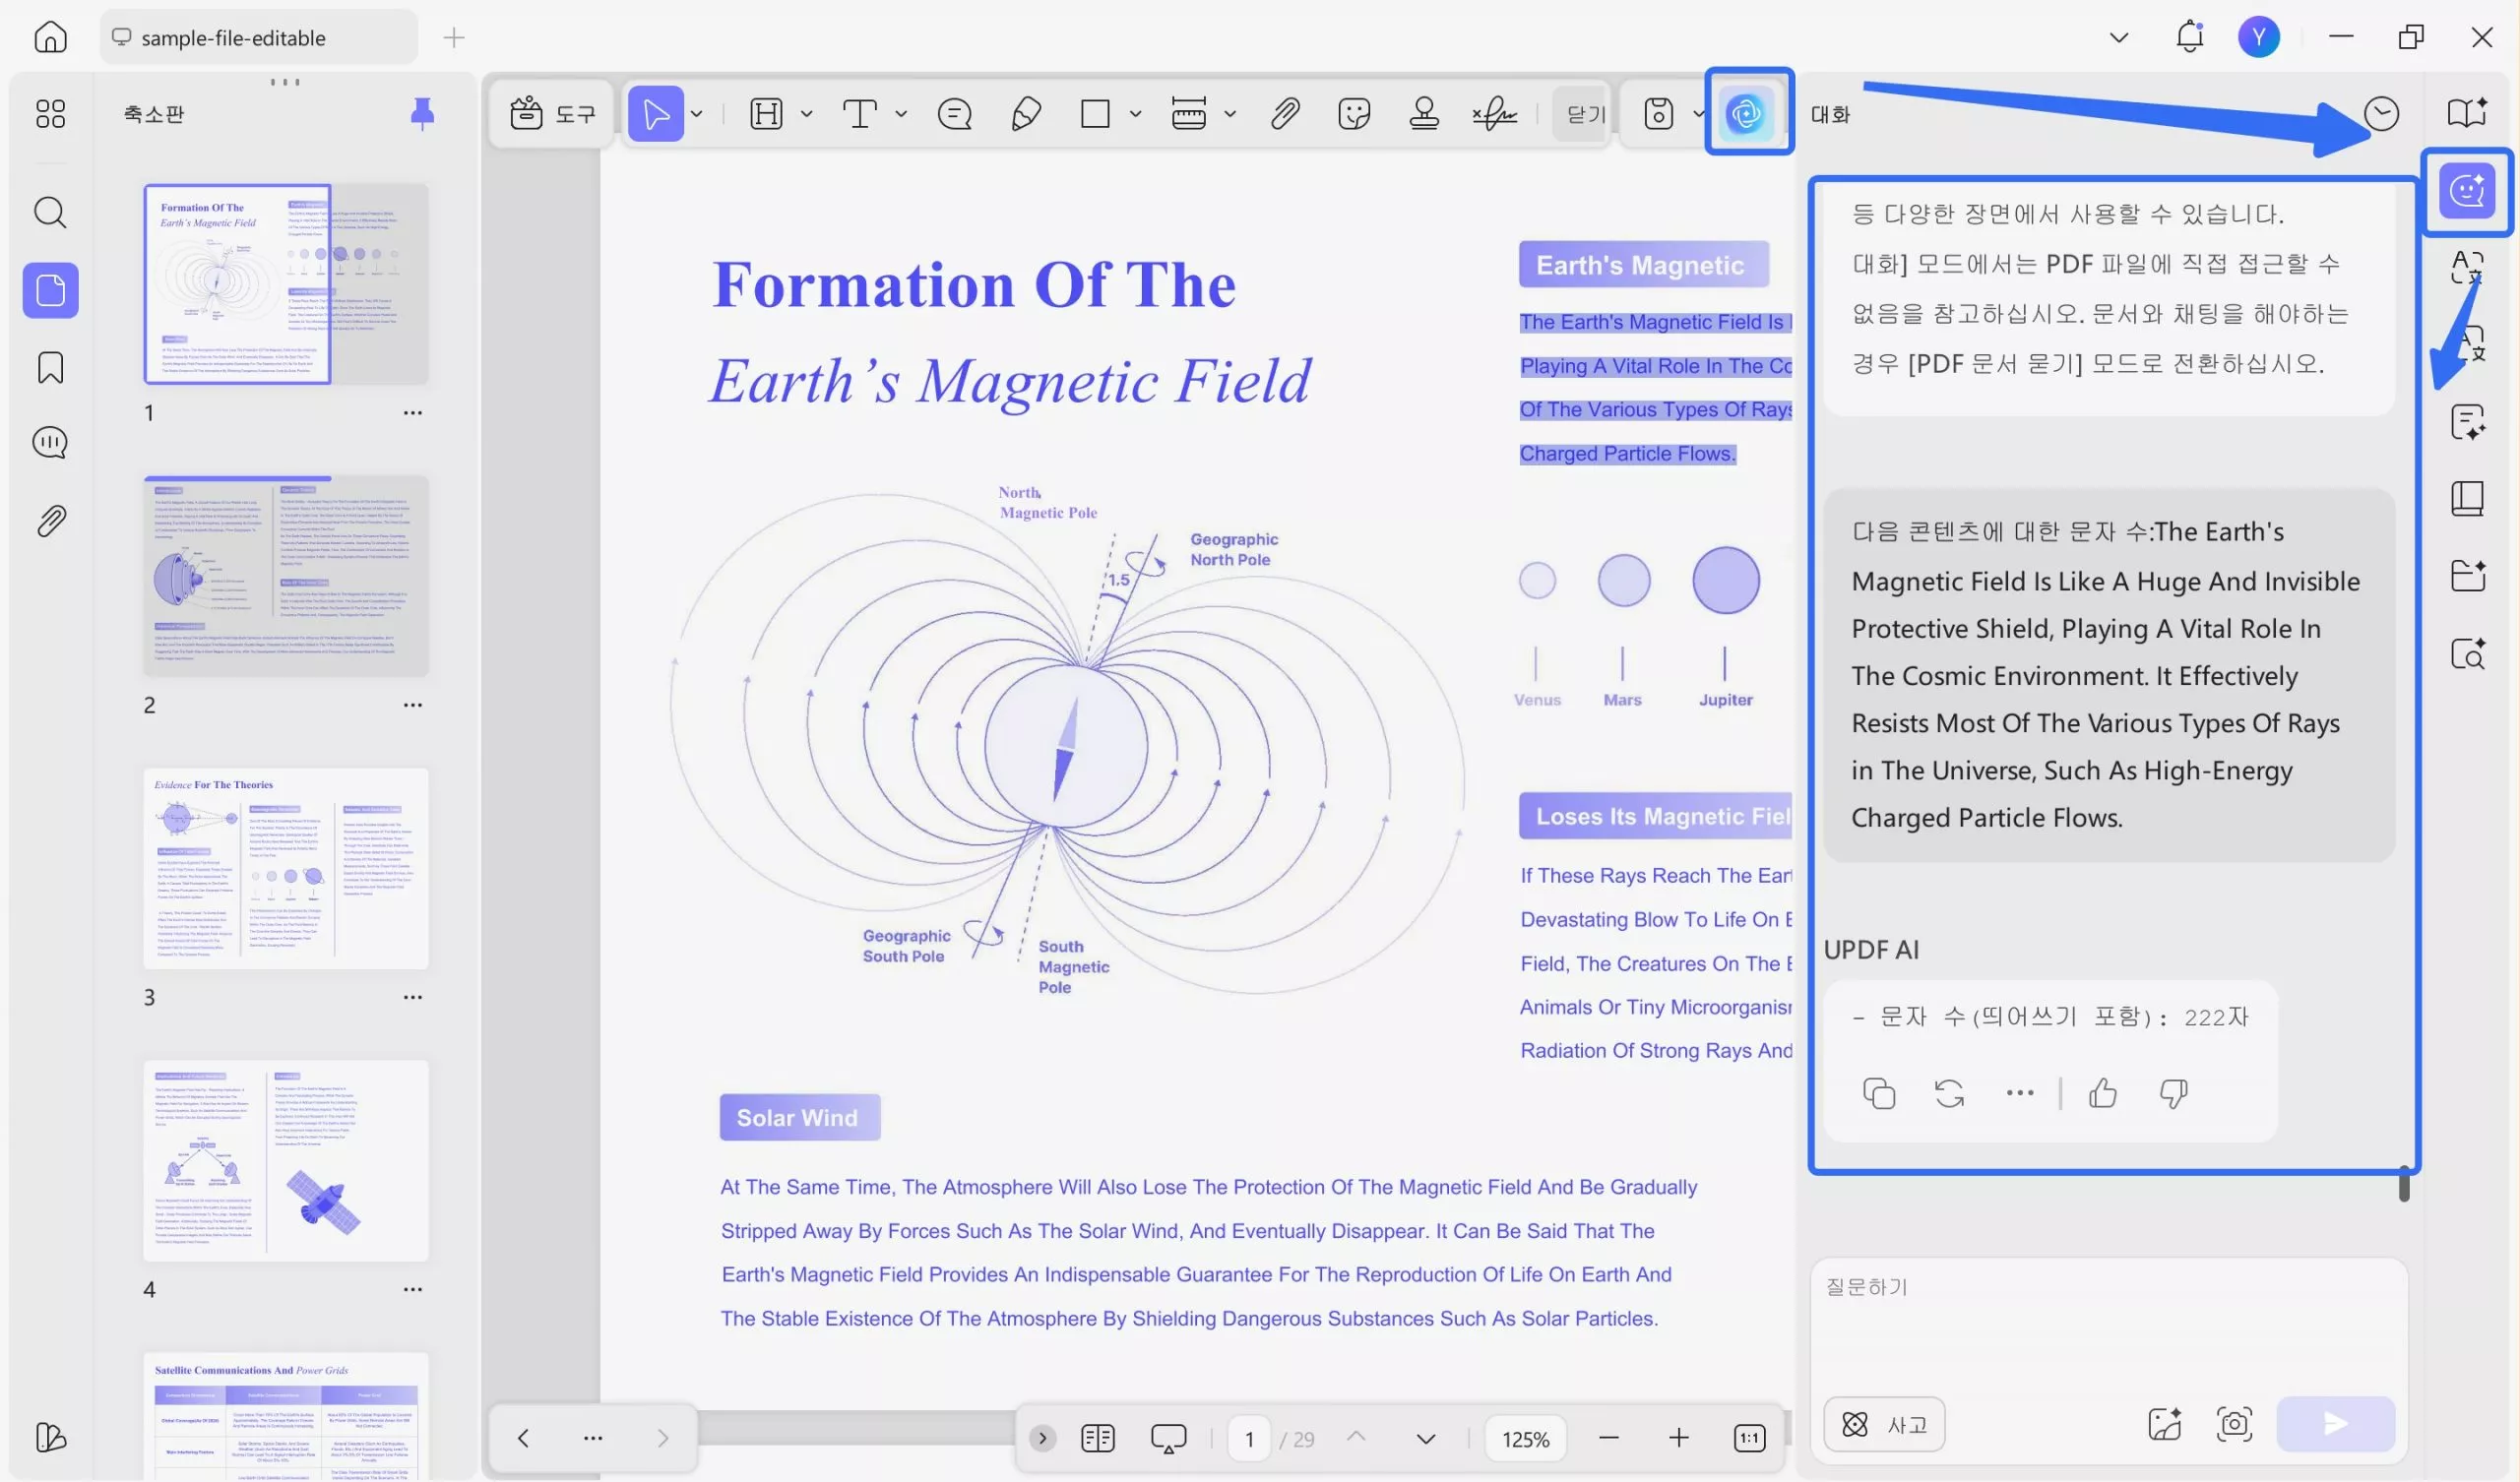Expand the shape tool dropdown arrow

click(x=1136, y=114)
